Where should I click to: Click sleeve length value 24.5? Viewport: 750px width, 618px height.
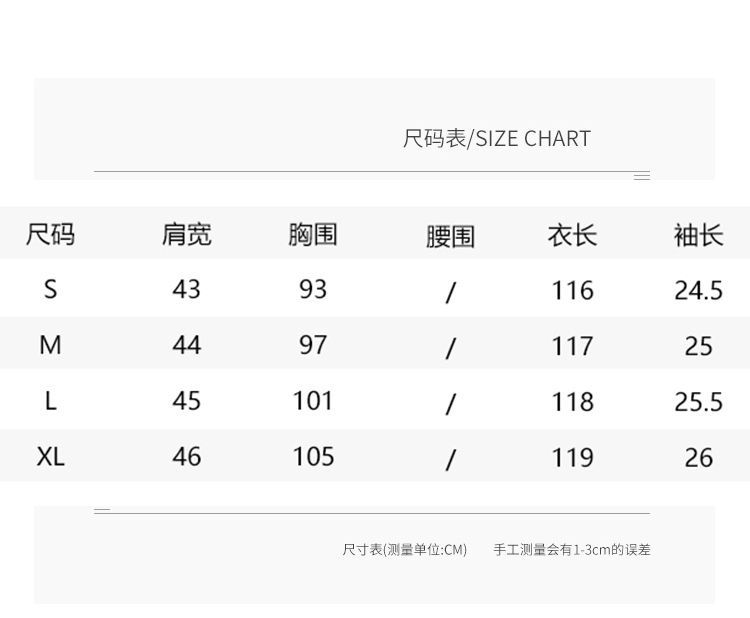point(699,290)
